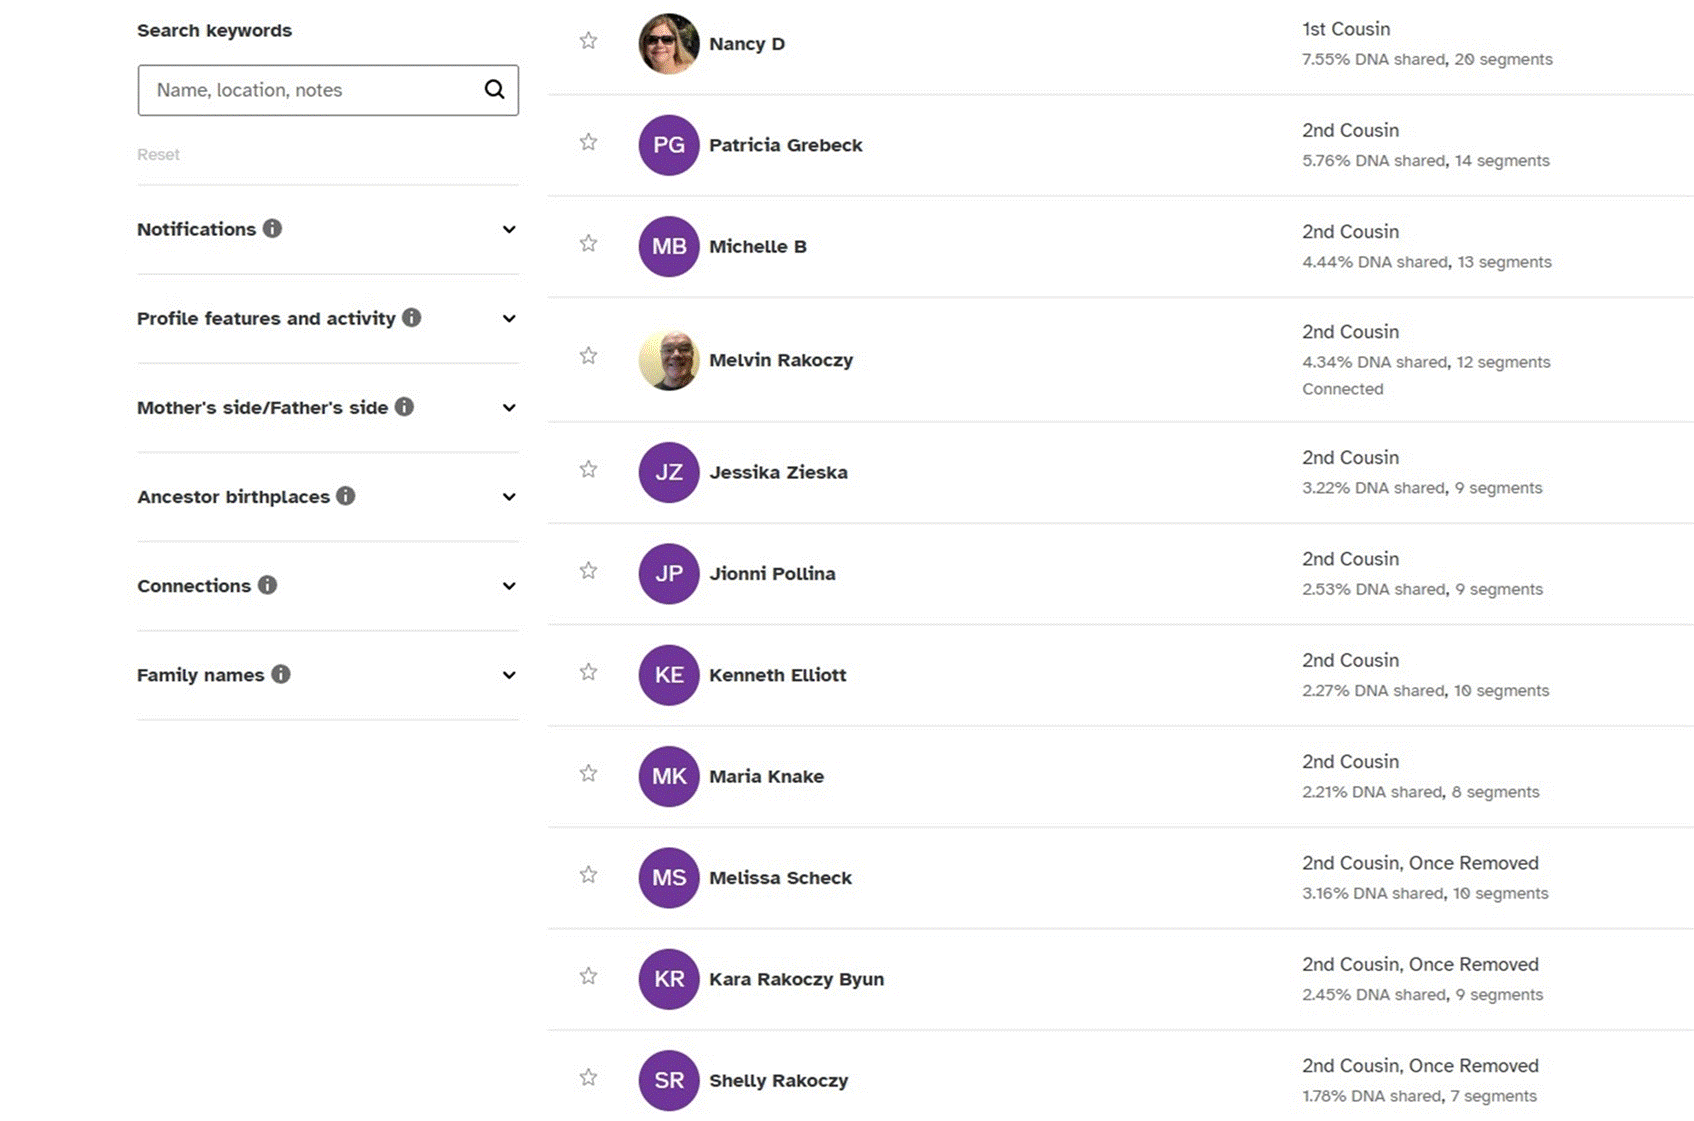Click the MS avatar for Melissa Scheck
The image size is (1694, 1121).
[x=669, y=877]
